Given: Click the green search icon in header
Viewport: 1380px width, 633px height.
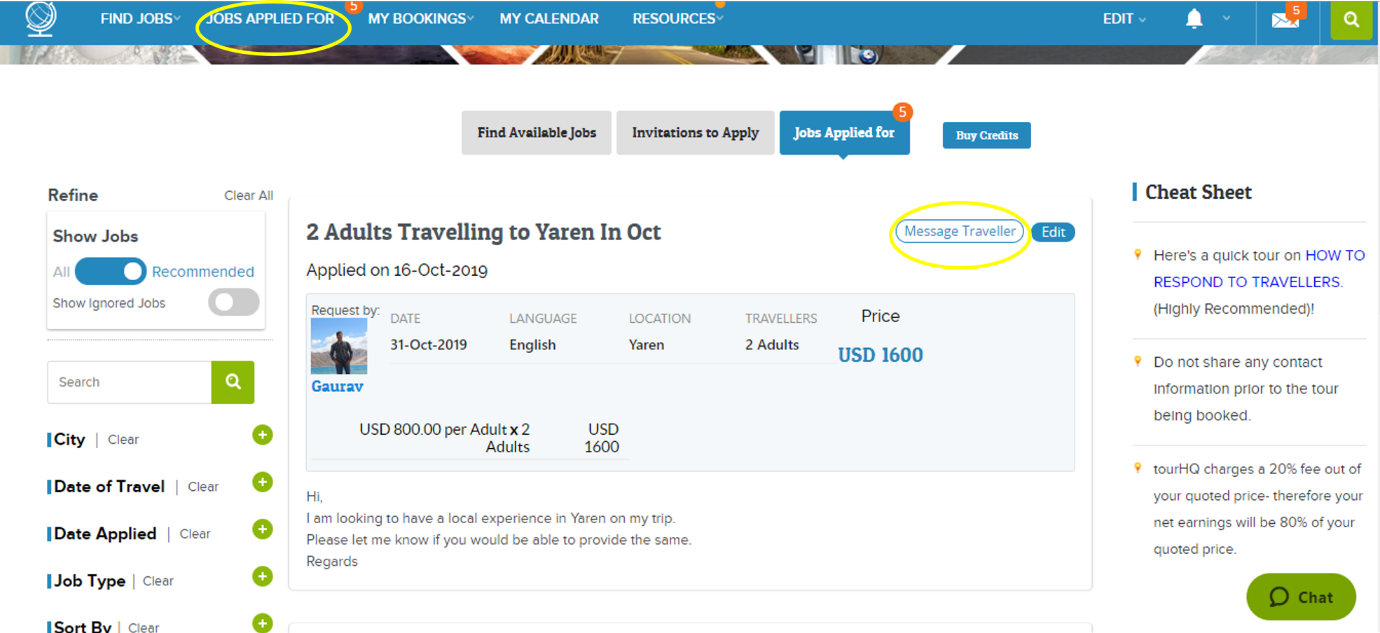Looking at the screenshot, I should (1351, 20).
